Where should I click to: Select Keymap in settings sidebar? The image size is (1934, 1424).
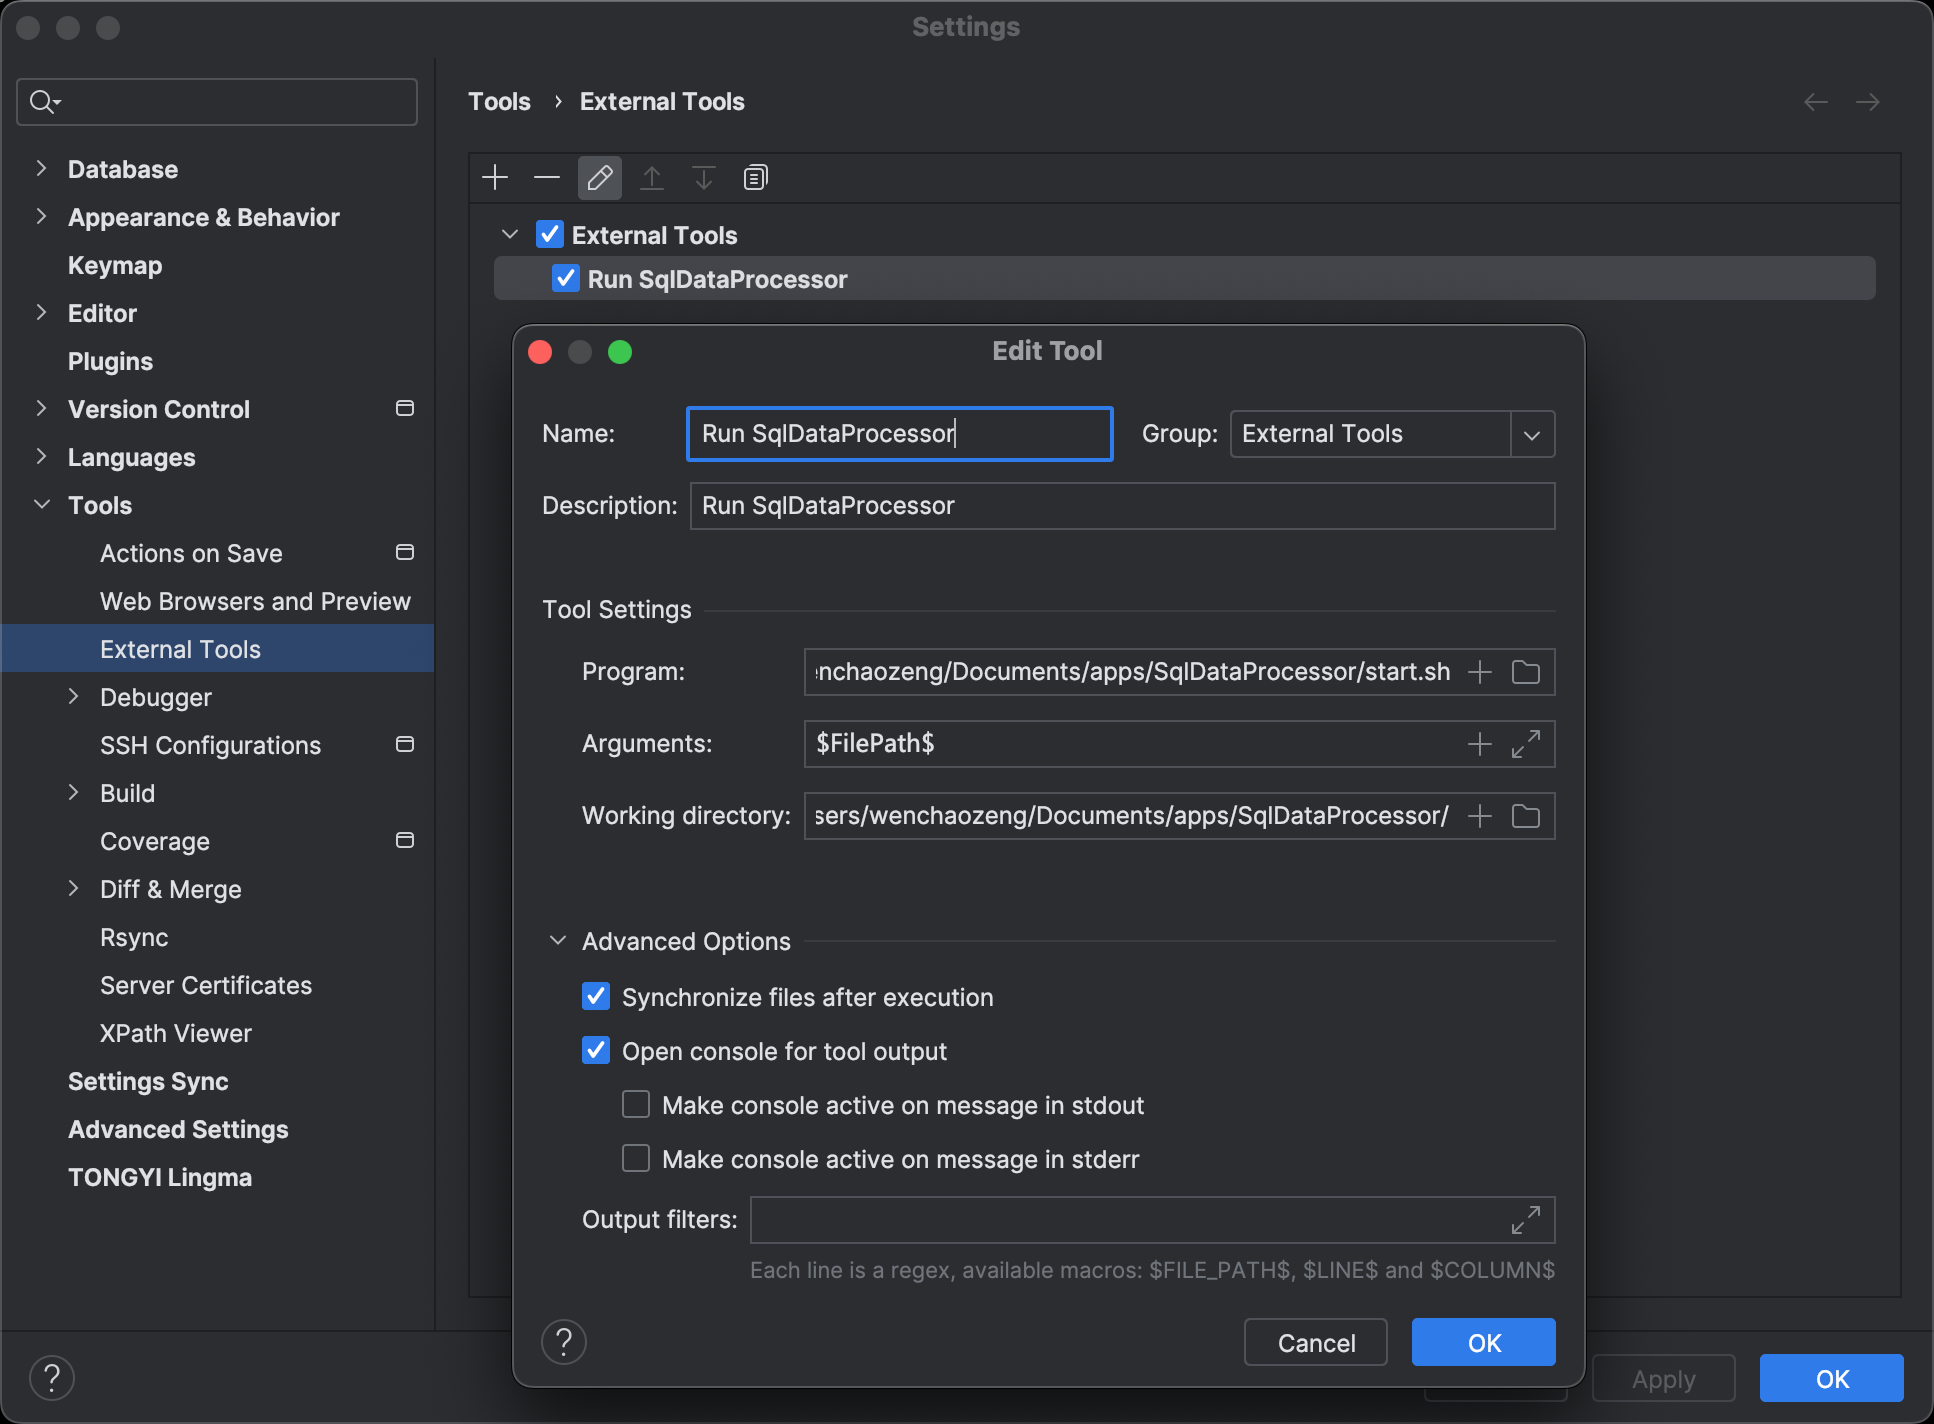point(115,265)
